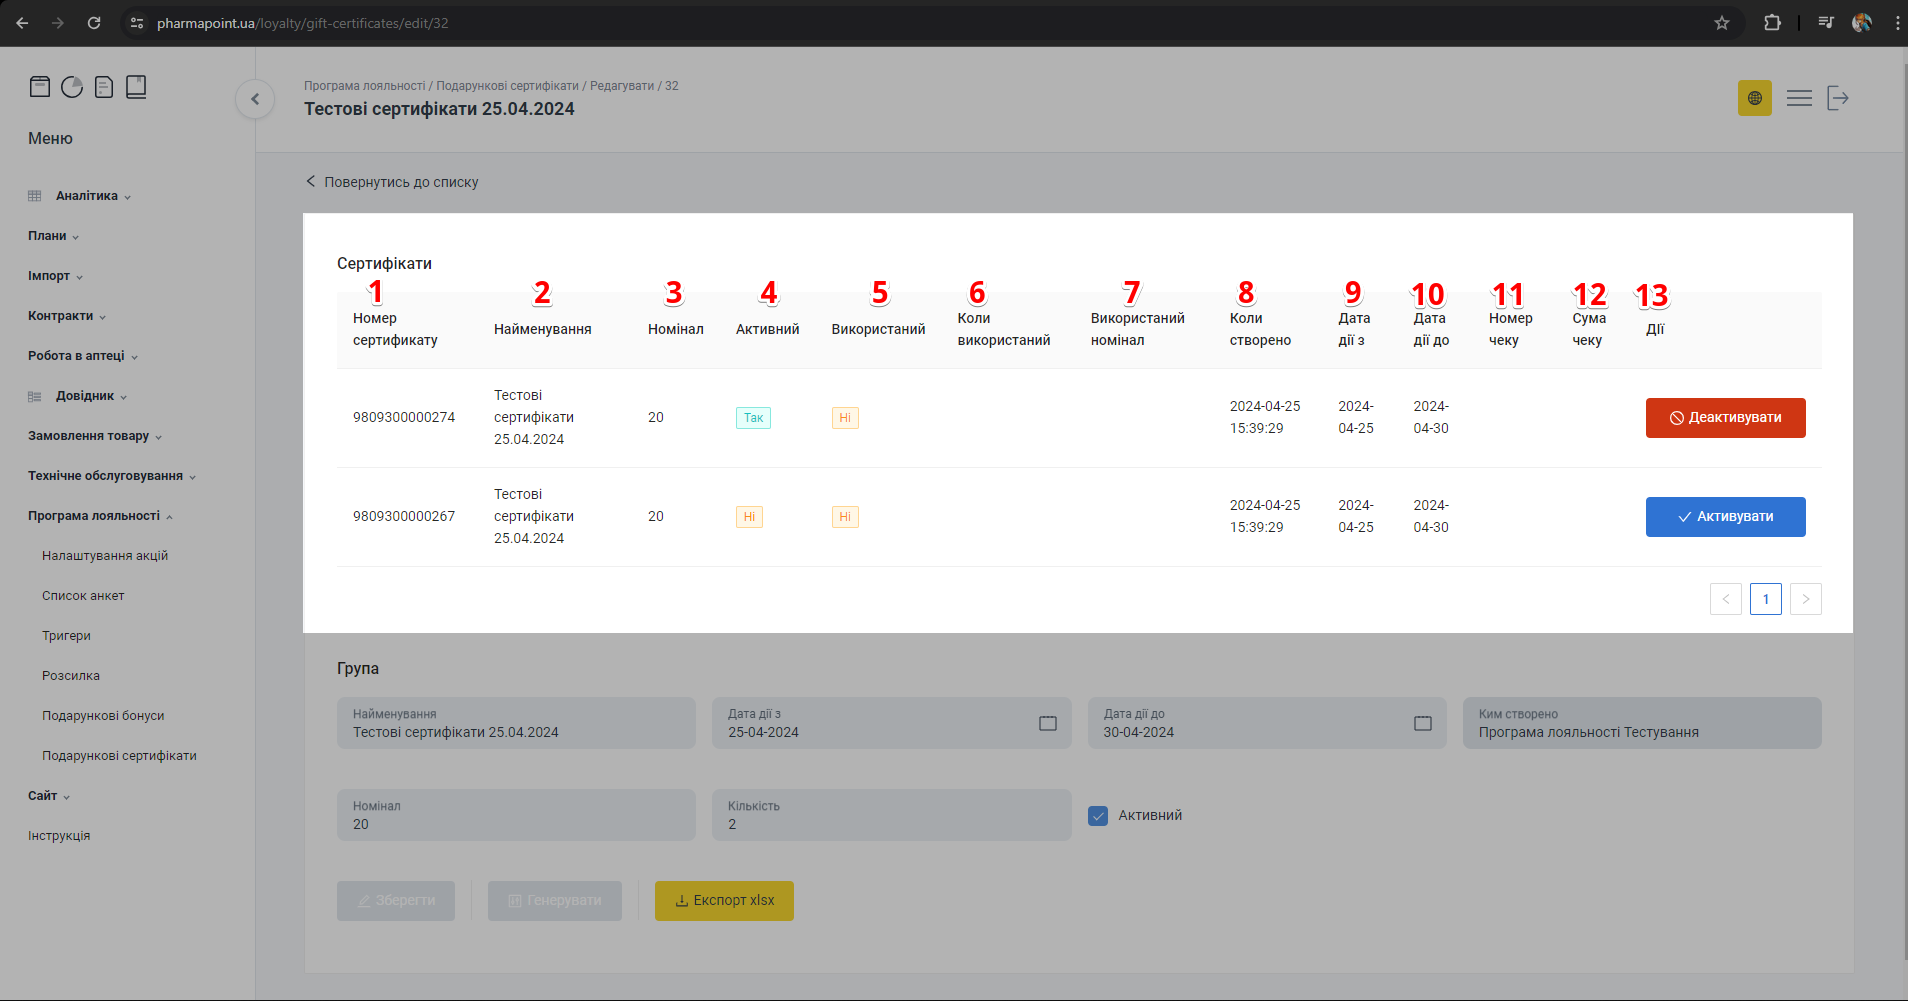Open the pie chart icon in sidebar
1908x1001 pixels.
pyautogui.click(x=72, y=87)
